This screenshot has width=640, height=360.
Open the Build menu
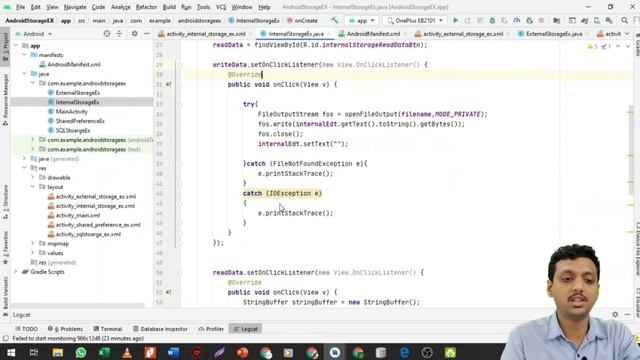(x=169, y=7)
